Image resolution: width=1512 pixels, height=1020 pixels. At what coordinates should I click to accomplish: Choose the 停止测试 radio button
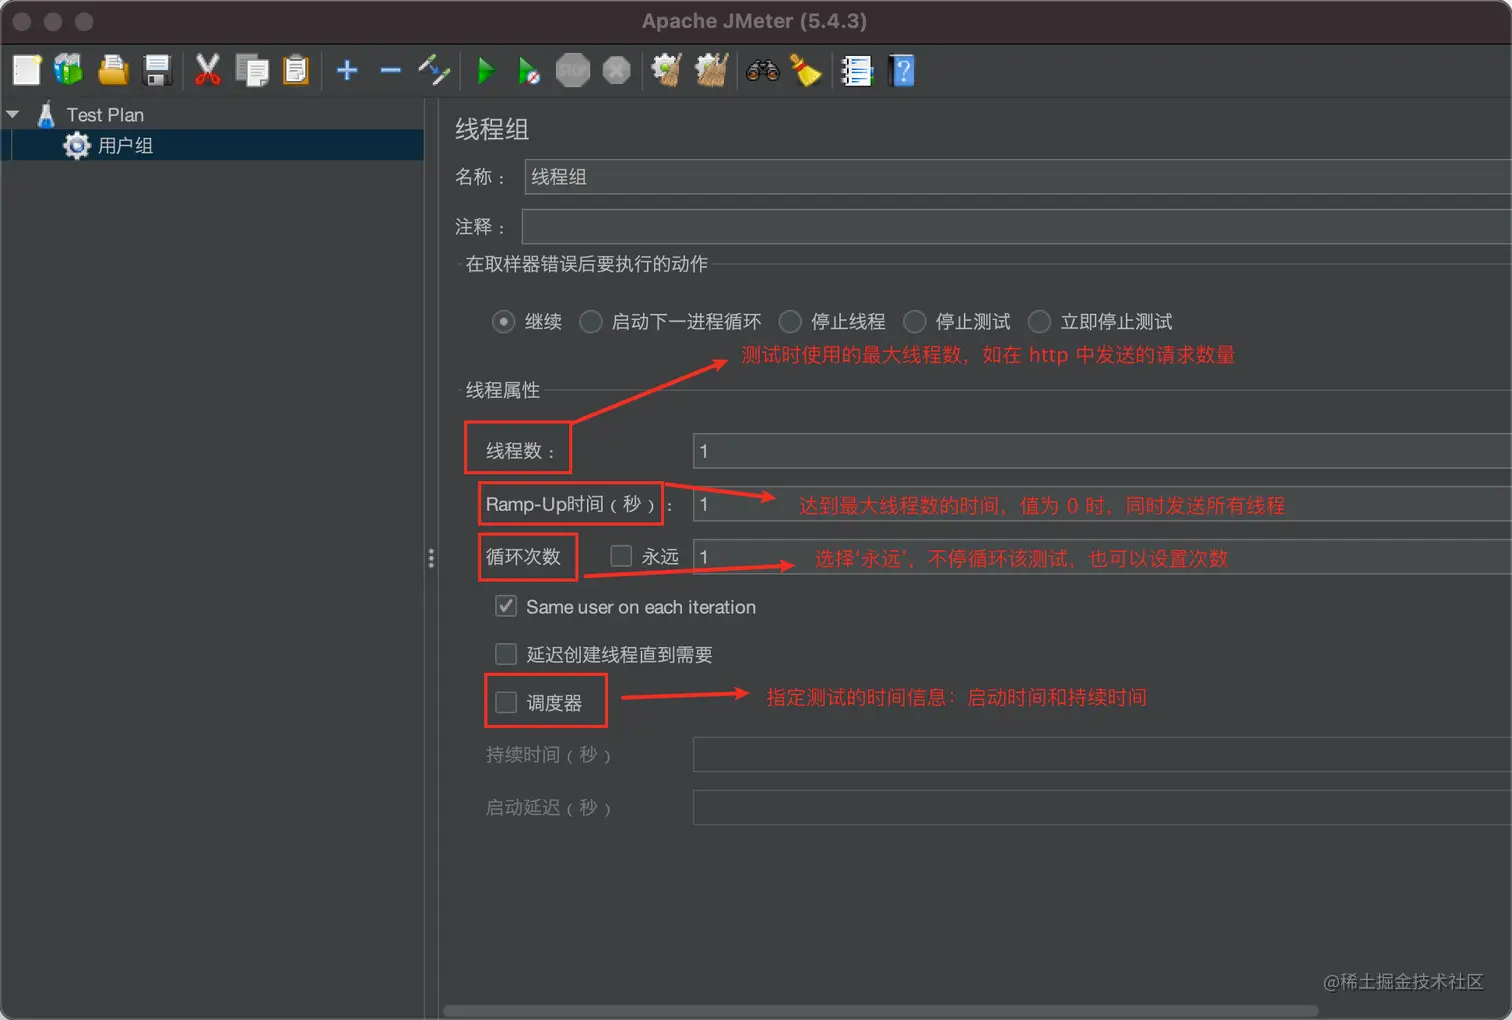tap(914, 322)
